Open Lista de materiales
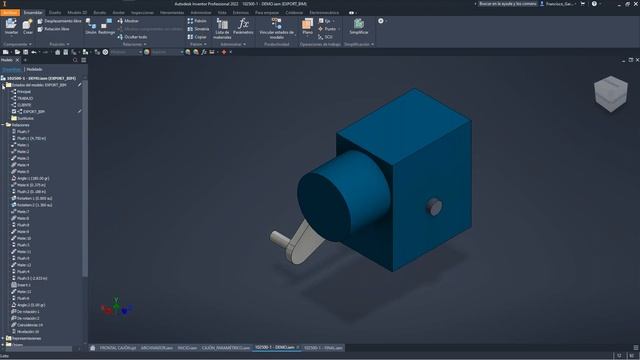Screen dimensions: 640x360 (222, 29)
